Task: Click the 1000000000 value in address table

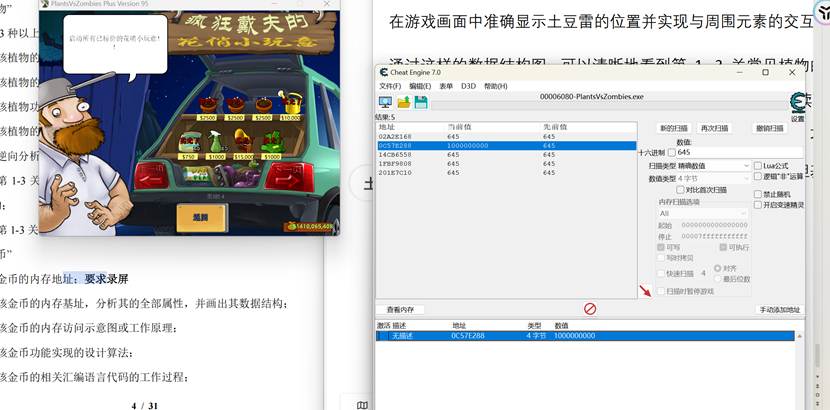Action: (x=574, y=336)
